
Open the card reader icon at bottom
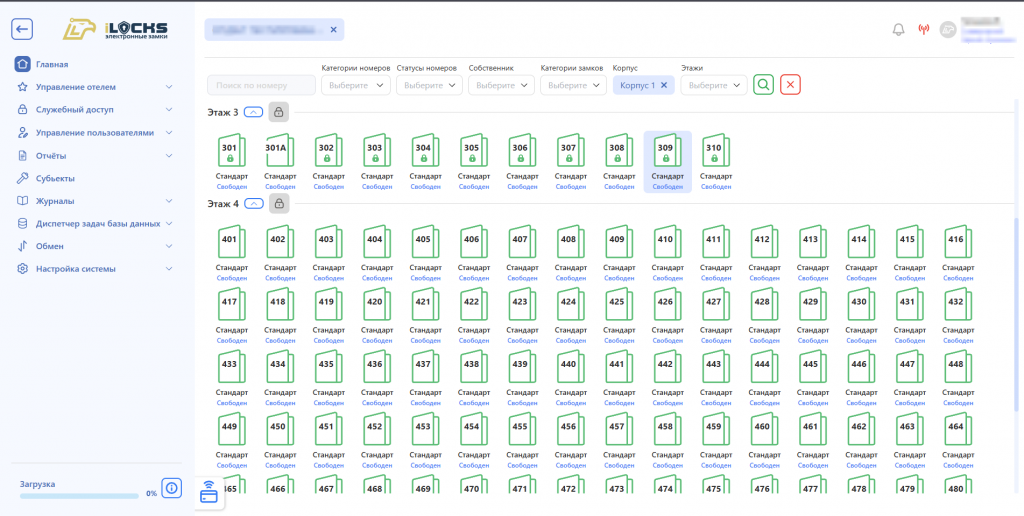210,492
